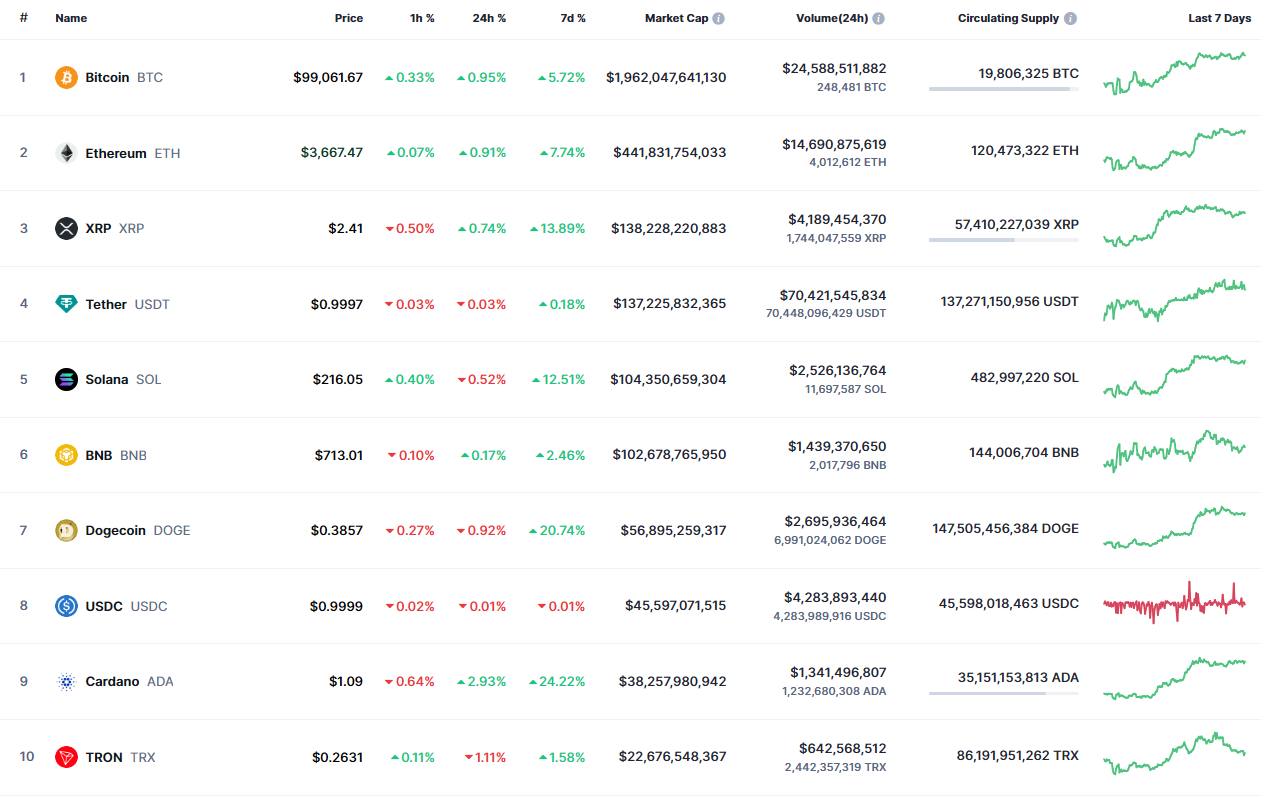Open Ethereum's last 7 days chart
This screenshot has height=798, width=1268.
(1174, 149)
